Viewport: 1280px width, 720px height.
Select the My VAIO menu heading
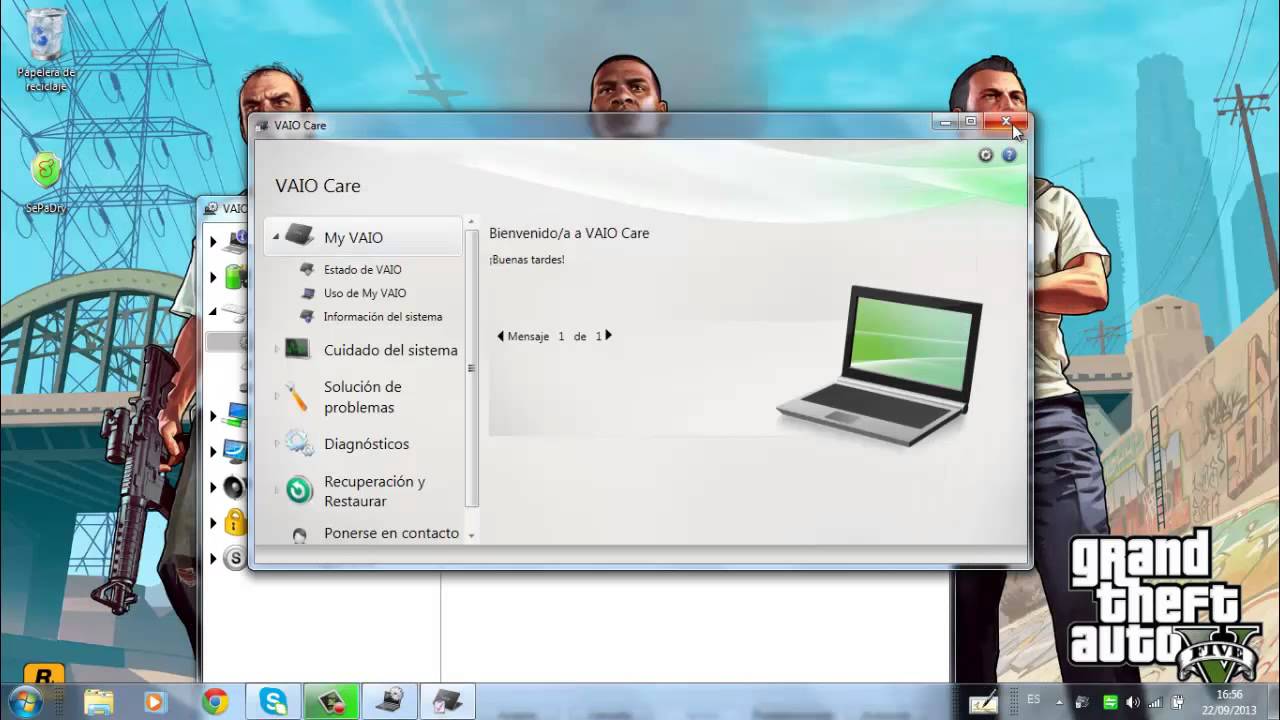pyautogui.click(x=353, y=238)
